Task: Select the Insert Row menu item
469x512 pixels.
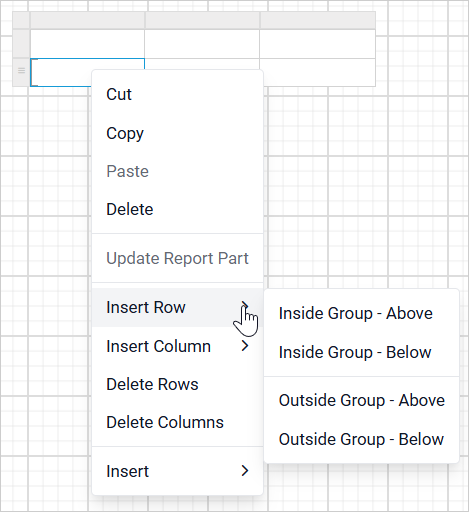Action: tap(177, 307)
